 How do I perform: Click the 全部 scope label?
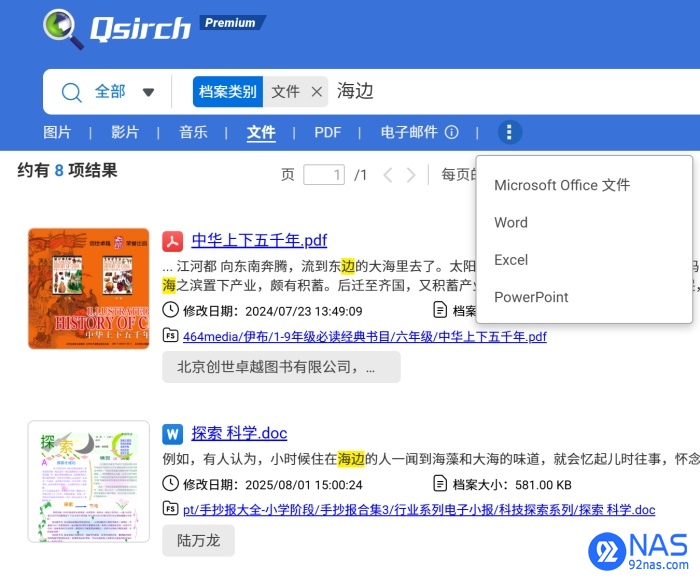click(x=110, y=92)
